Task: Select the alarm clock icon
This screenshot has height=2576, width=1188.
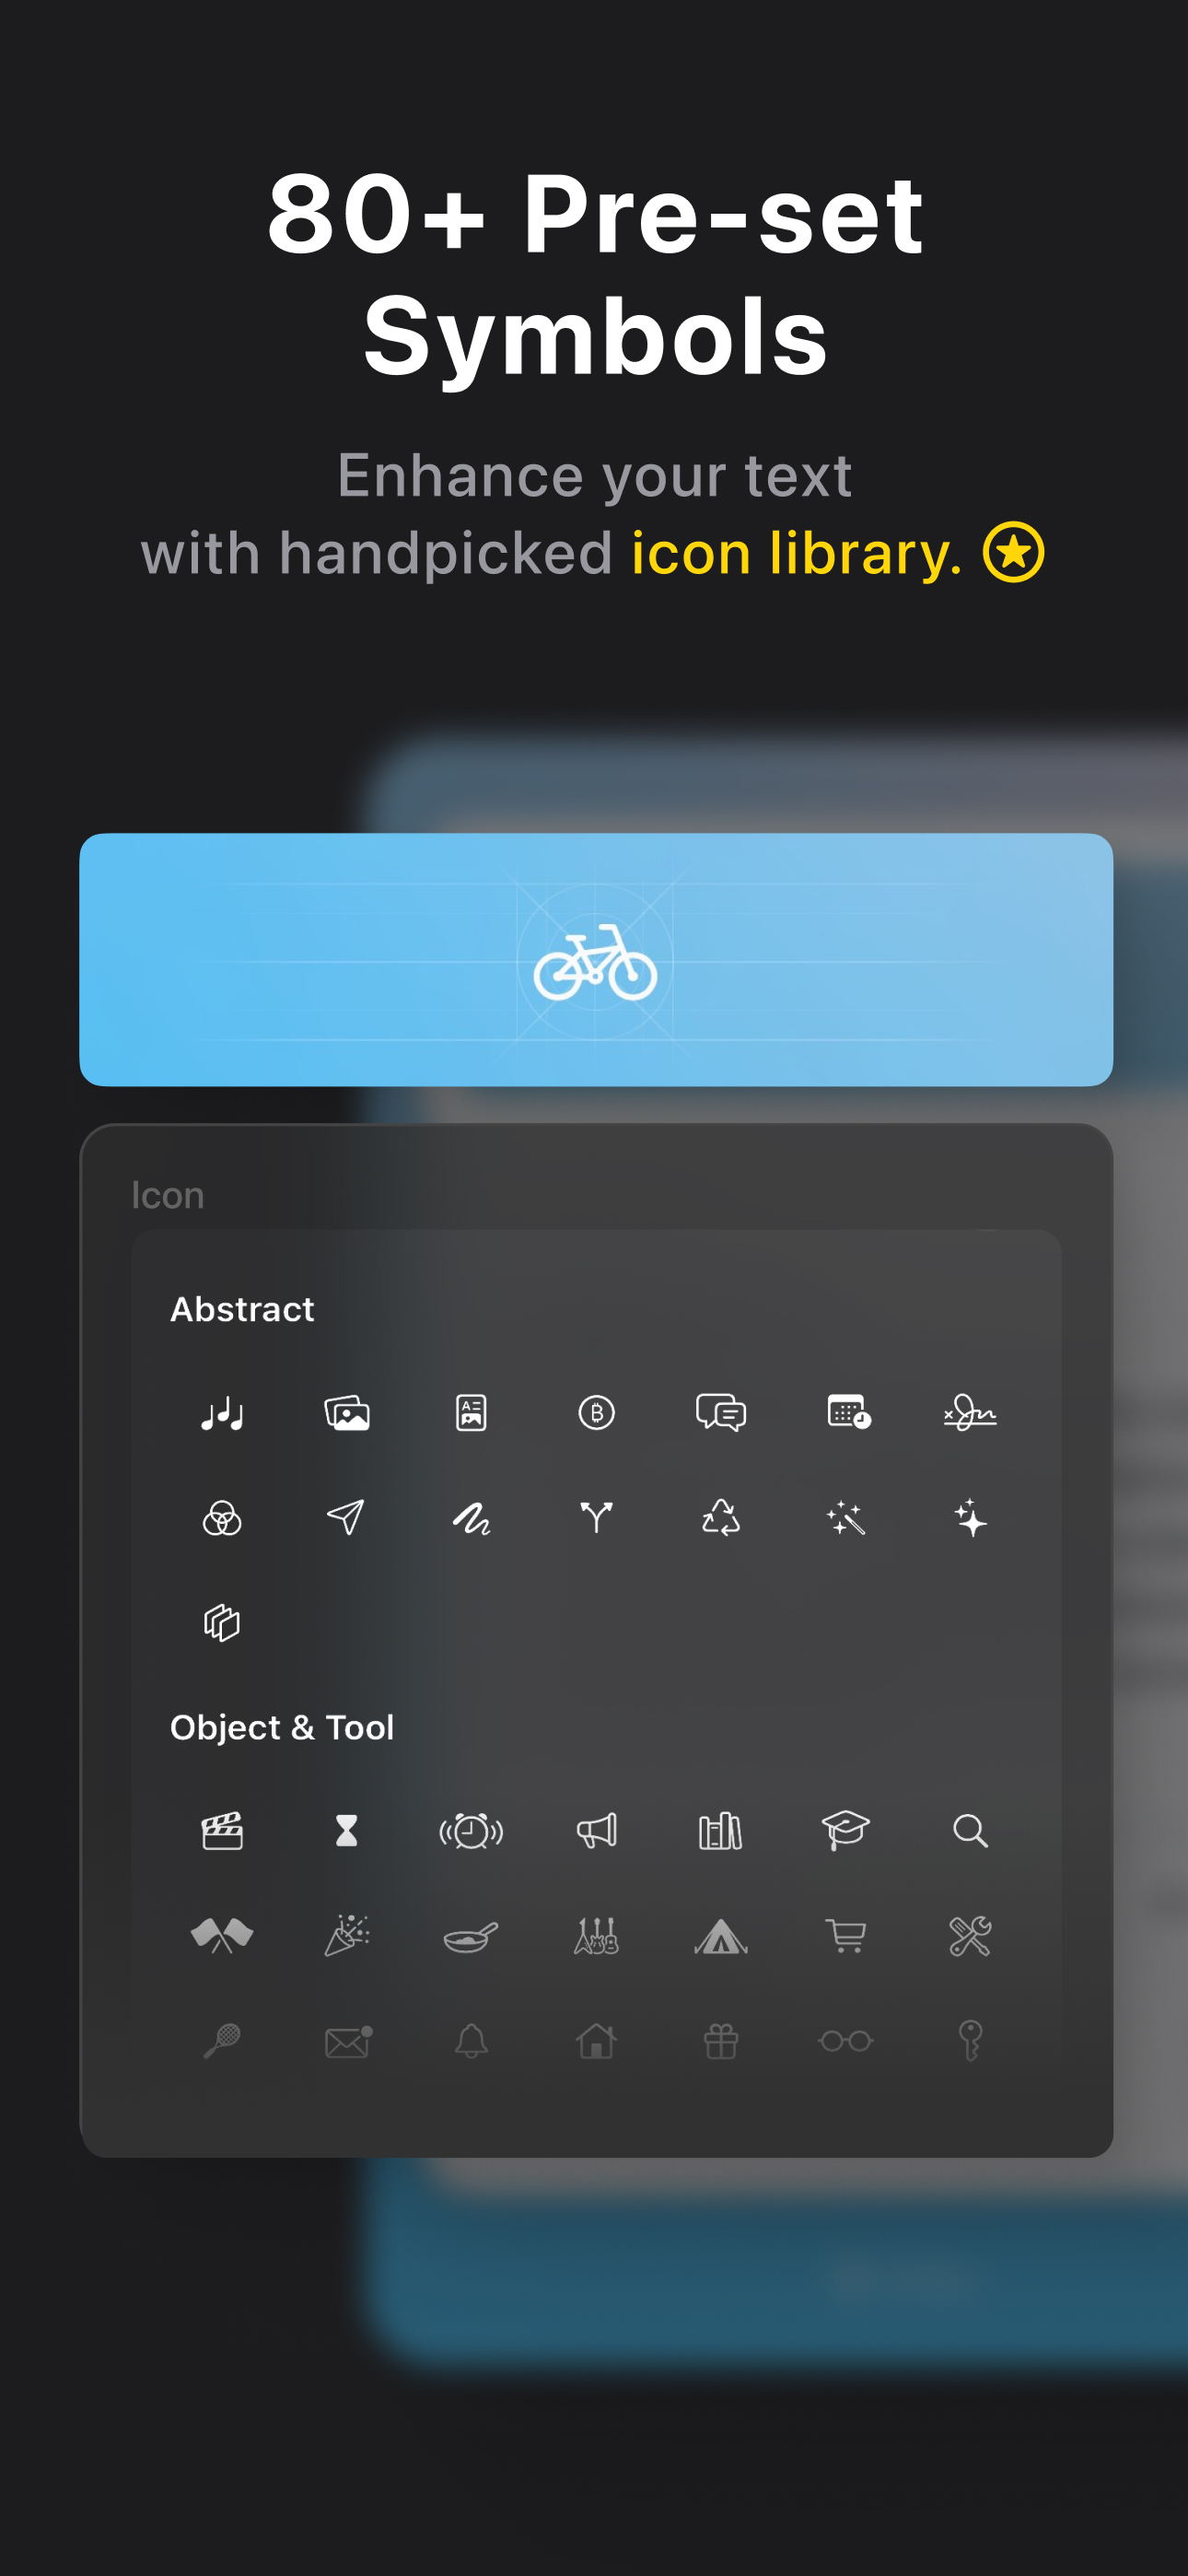Action: pos(471,1831)
